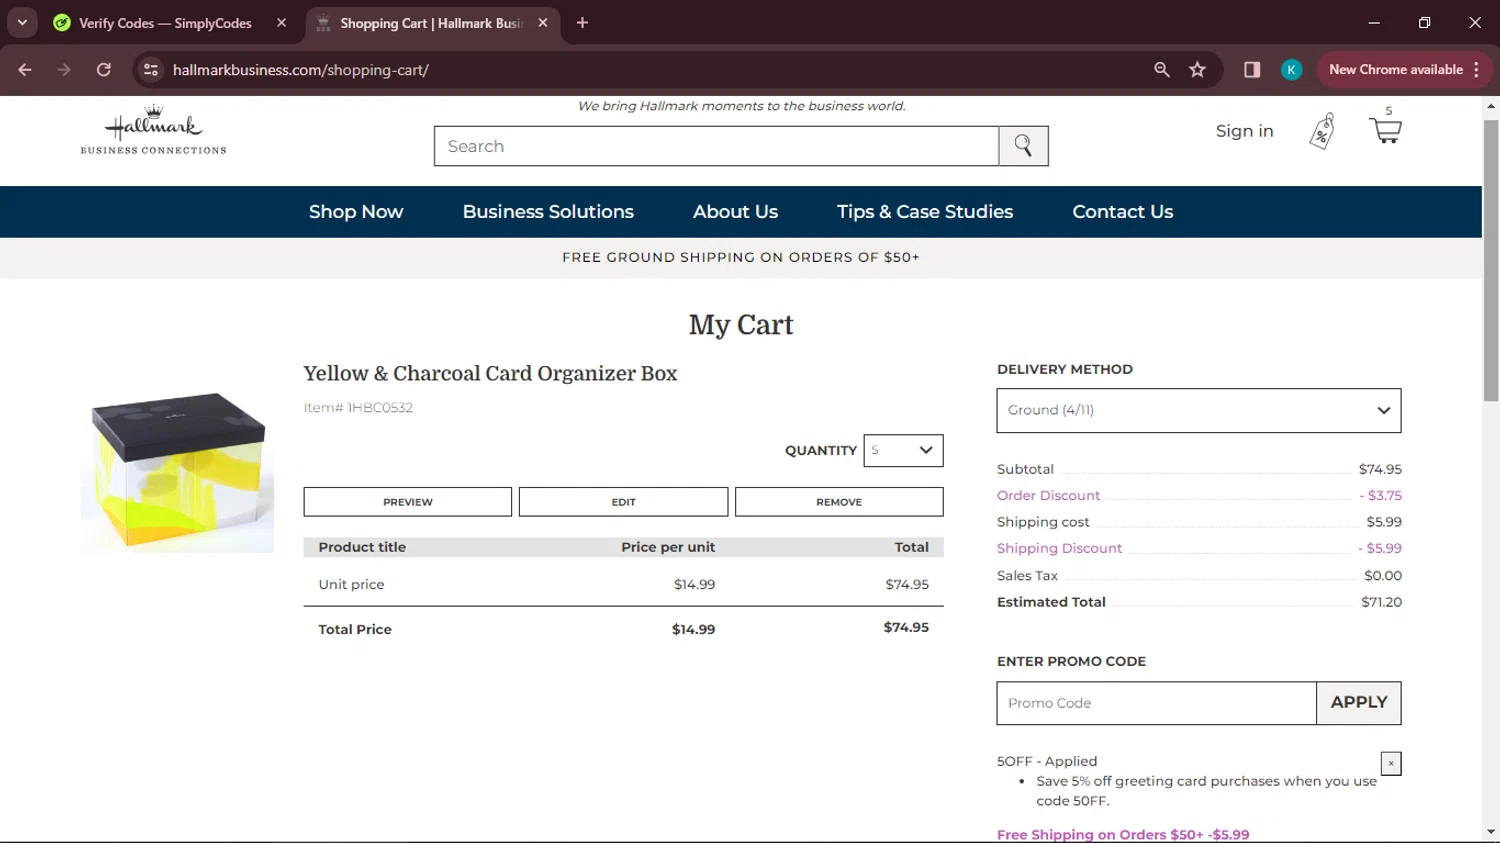Click the Unit price $14.99 cell
1500x843 pixels.
[694, 584]
